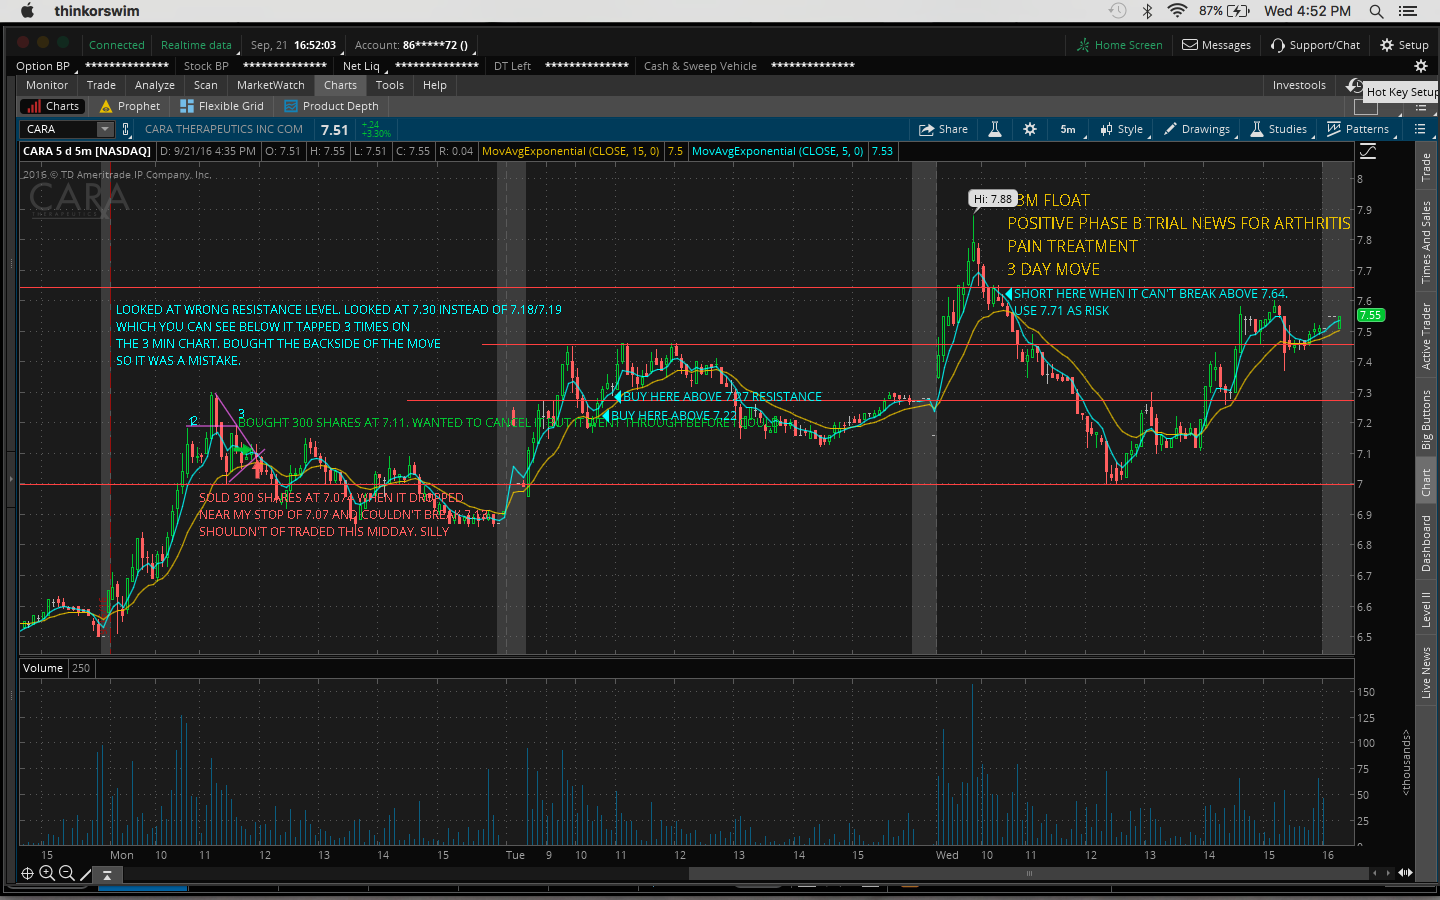Open the Active Trader sidebar tab
This screenshot has width=1440, height=900.
point(1426,335)
